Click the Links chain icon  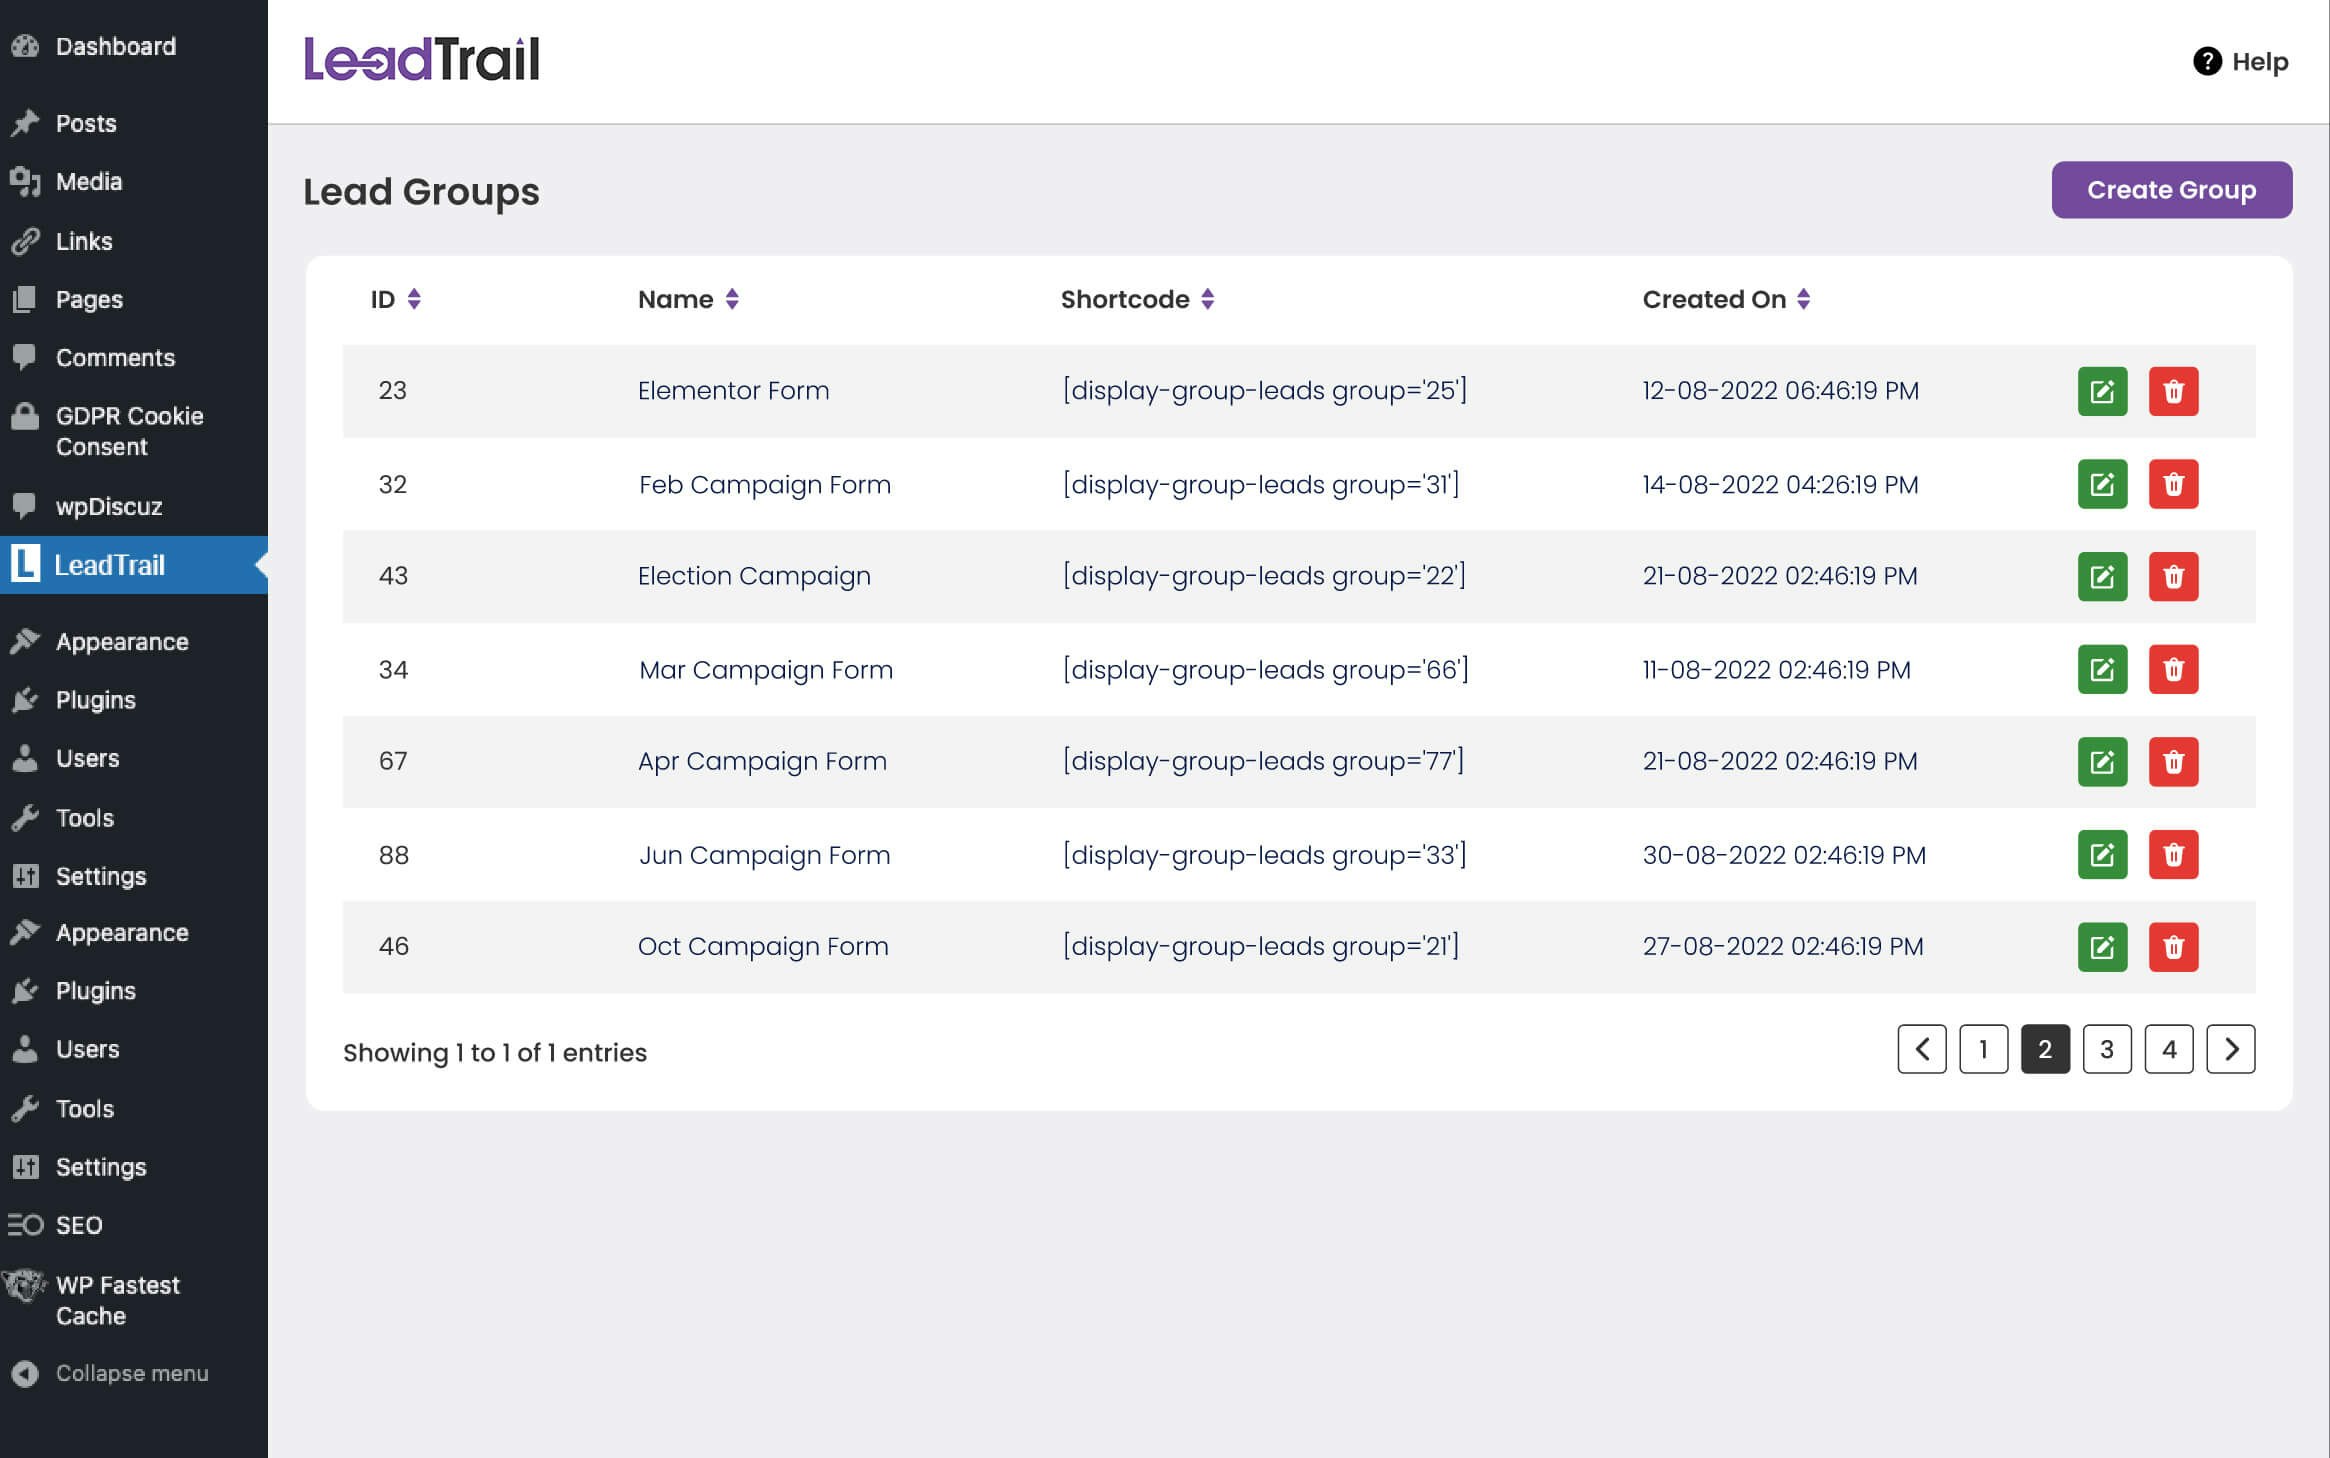(25, 241)
